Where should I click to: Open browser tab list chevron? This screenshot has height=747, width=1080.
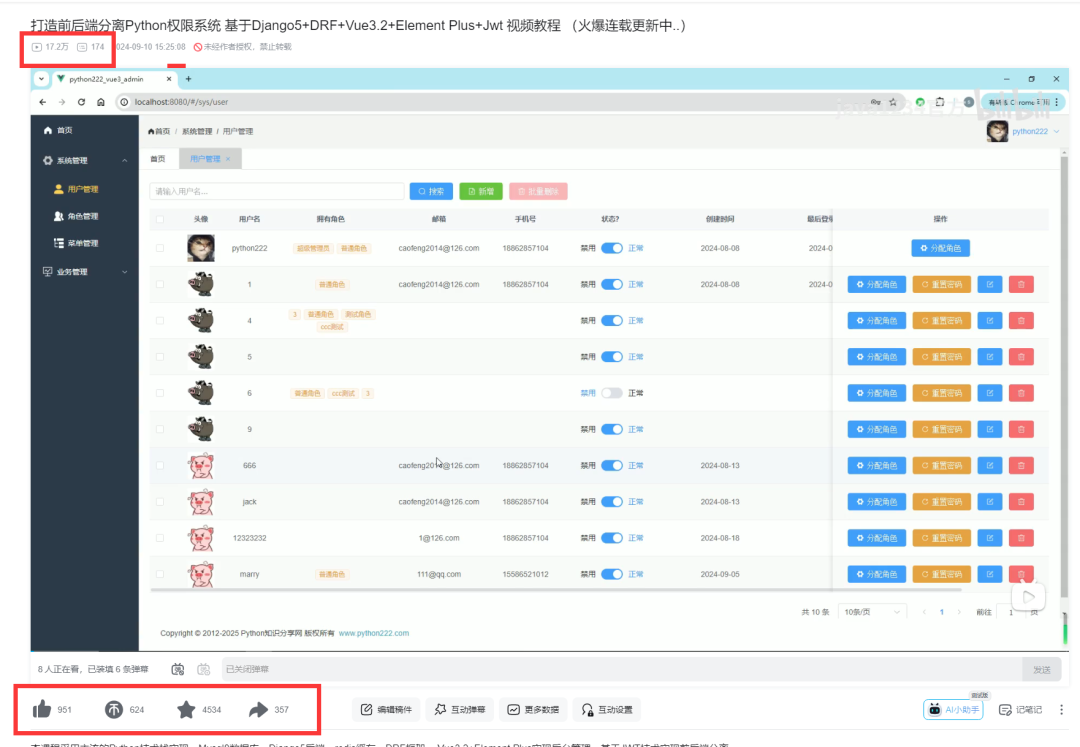pyautogui.click(x=41, y=79)
